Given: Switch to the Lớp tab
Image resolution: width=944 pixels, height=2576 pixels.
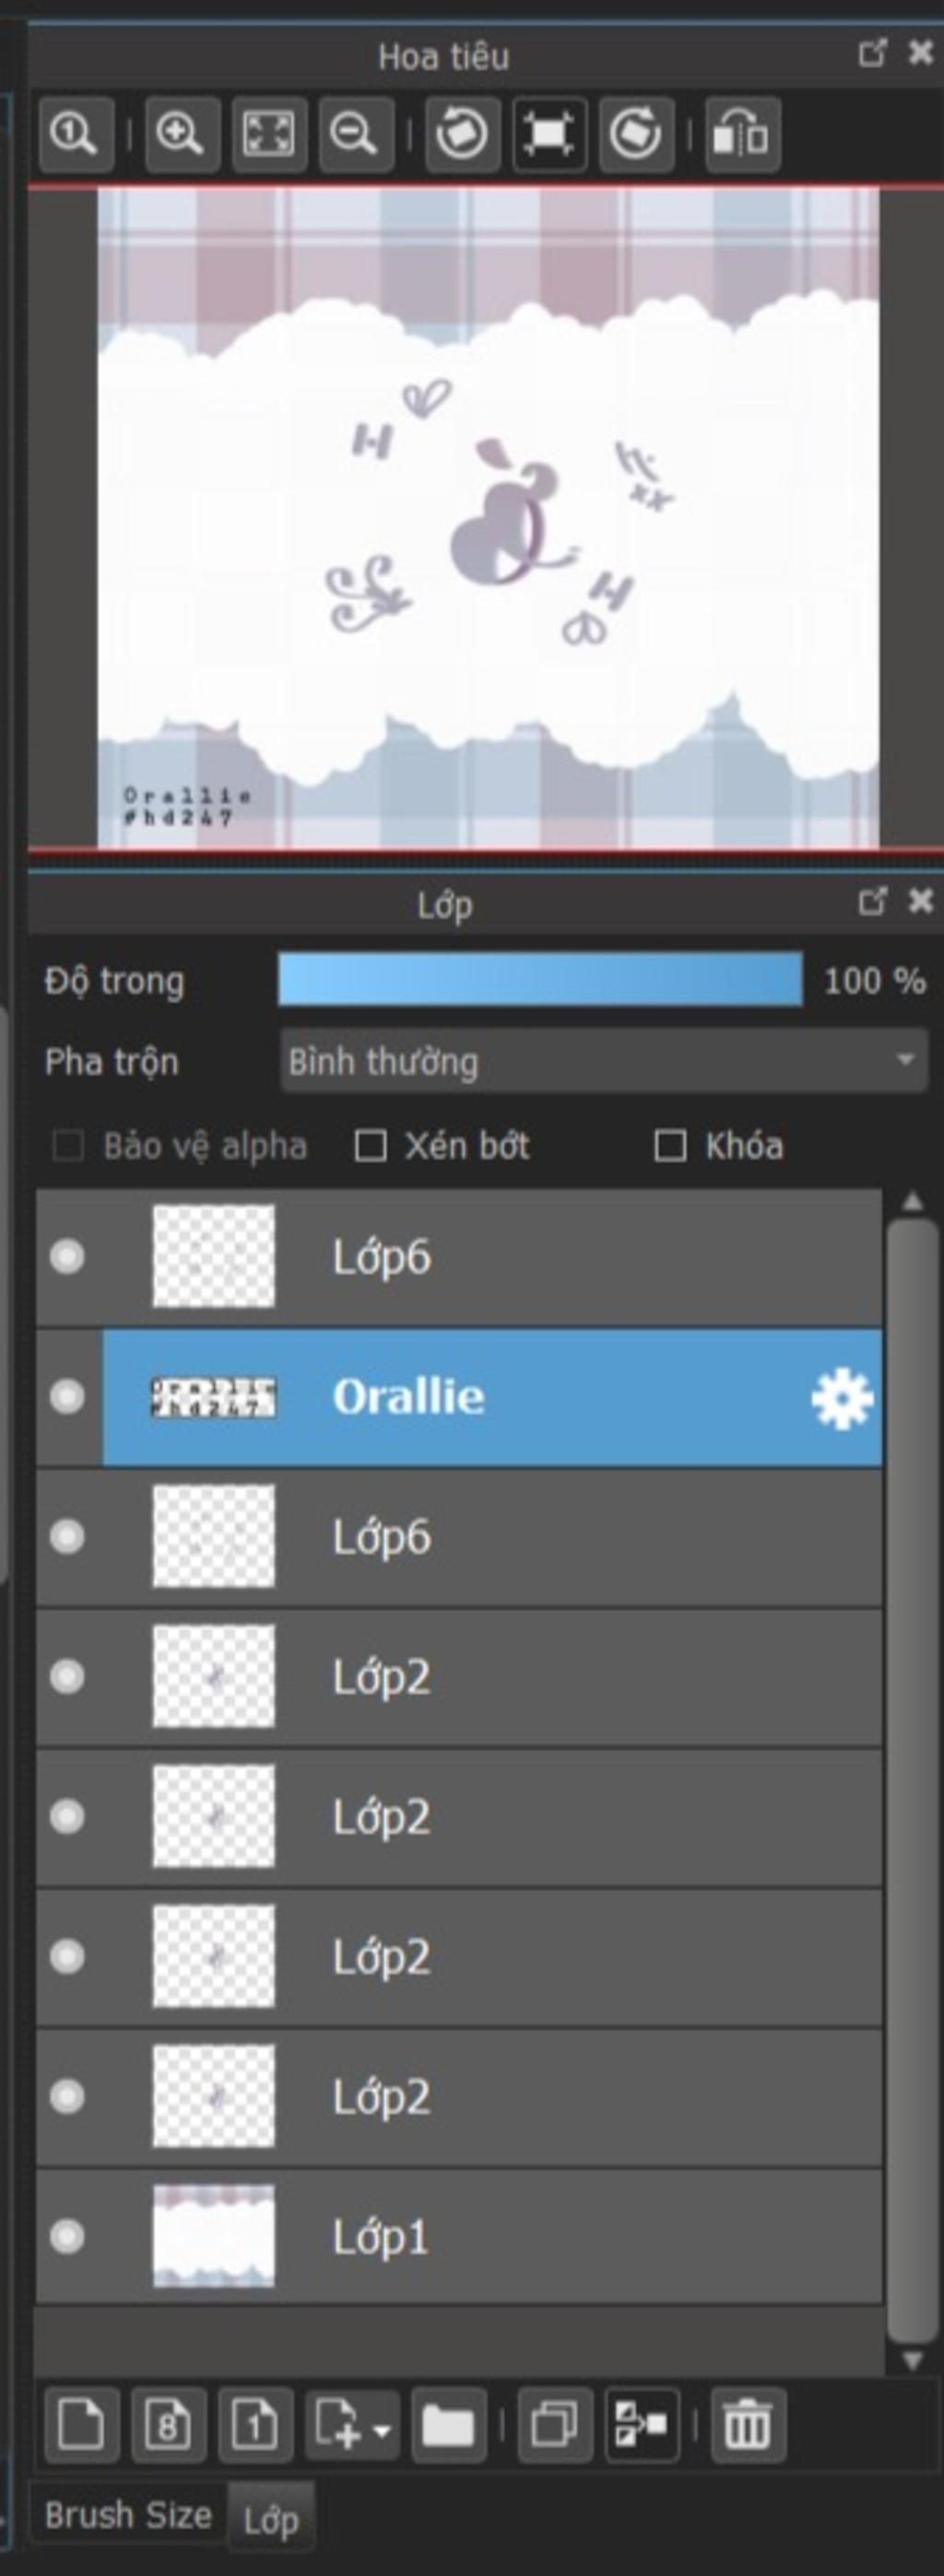Looking at the screenshot, I should coord(271,2518).
